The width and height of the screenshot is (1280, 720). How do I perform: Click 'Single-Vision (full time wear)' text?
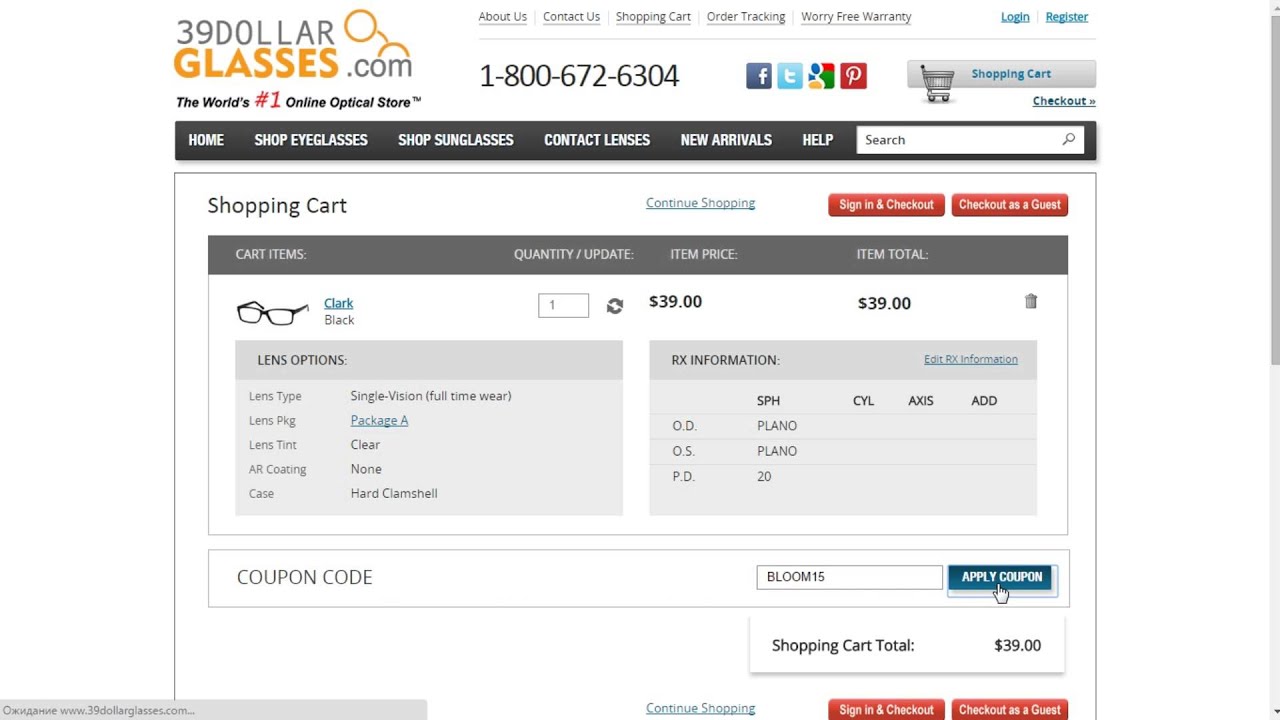coord(431,396)
